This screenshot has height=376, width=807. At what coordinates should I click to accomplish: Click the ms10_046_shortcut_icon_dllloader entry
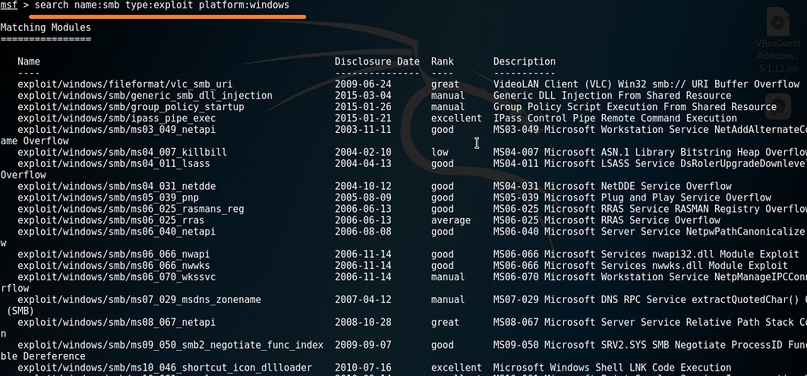pos(165,368)
